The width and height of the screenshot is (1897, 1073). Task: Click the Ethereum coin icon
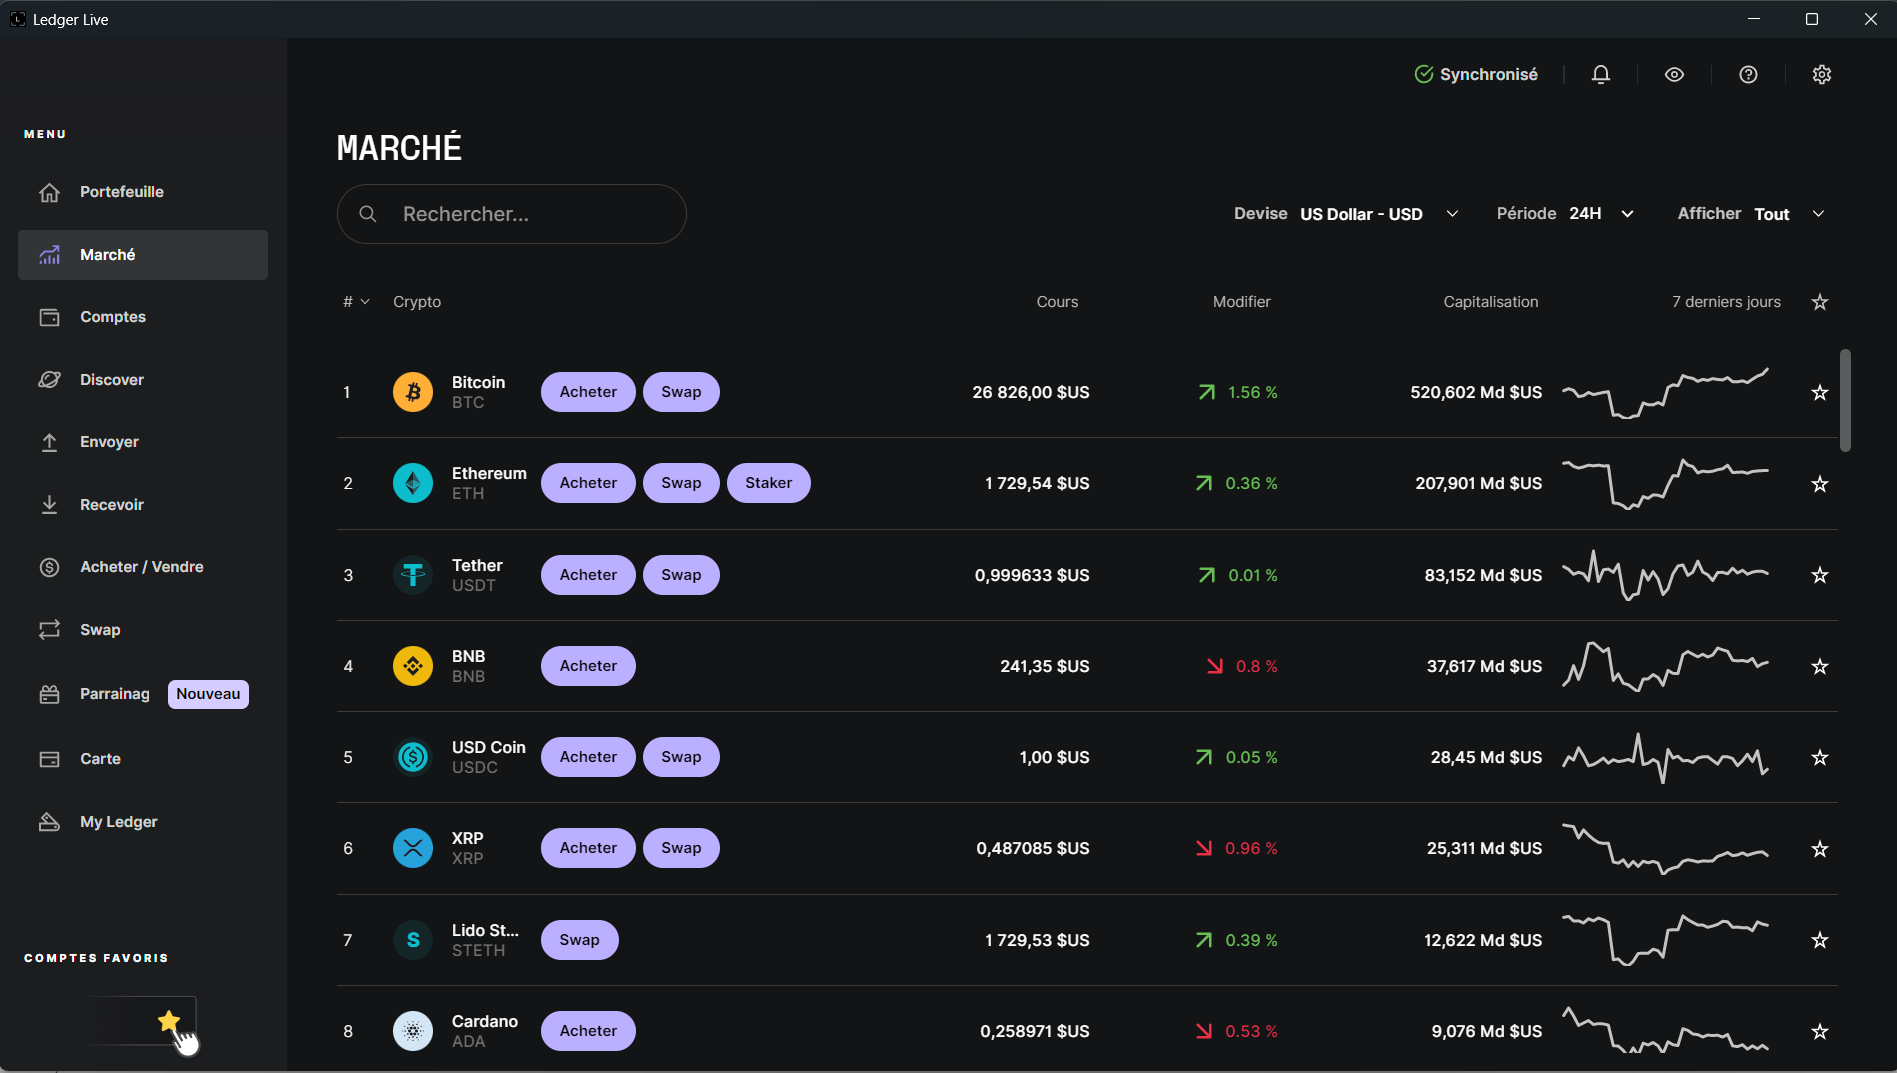pos(413,483)
